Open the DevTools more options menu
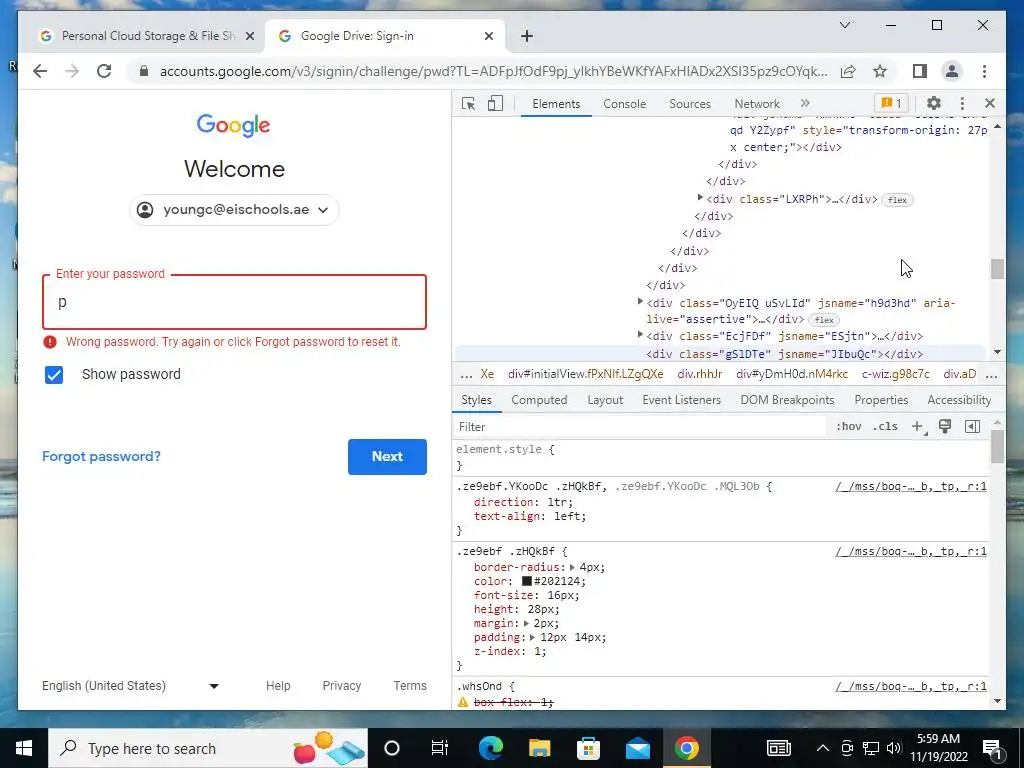This screenshot has width=1024, height=768. (x=962, y=103)
